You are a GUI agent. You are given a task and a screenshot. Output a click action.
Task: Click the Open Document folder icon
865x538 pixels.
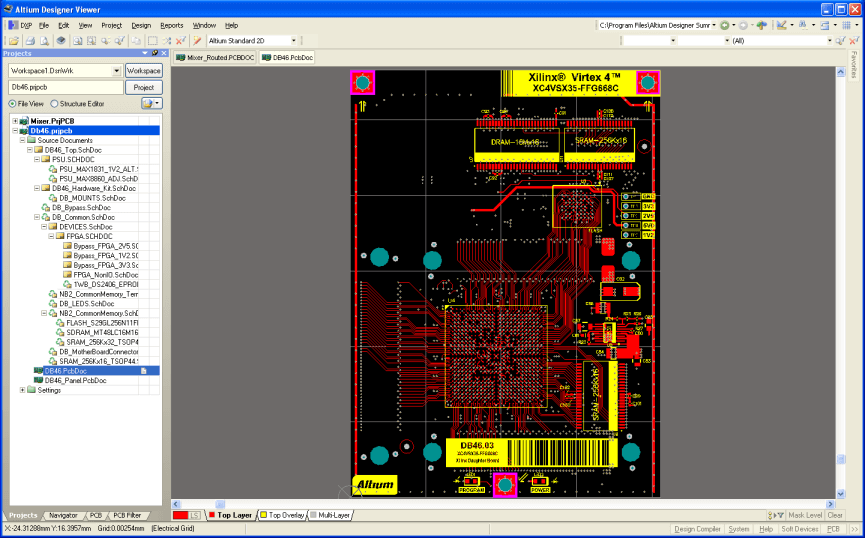pyautogui.click(x=14, y=41)
